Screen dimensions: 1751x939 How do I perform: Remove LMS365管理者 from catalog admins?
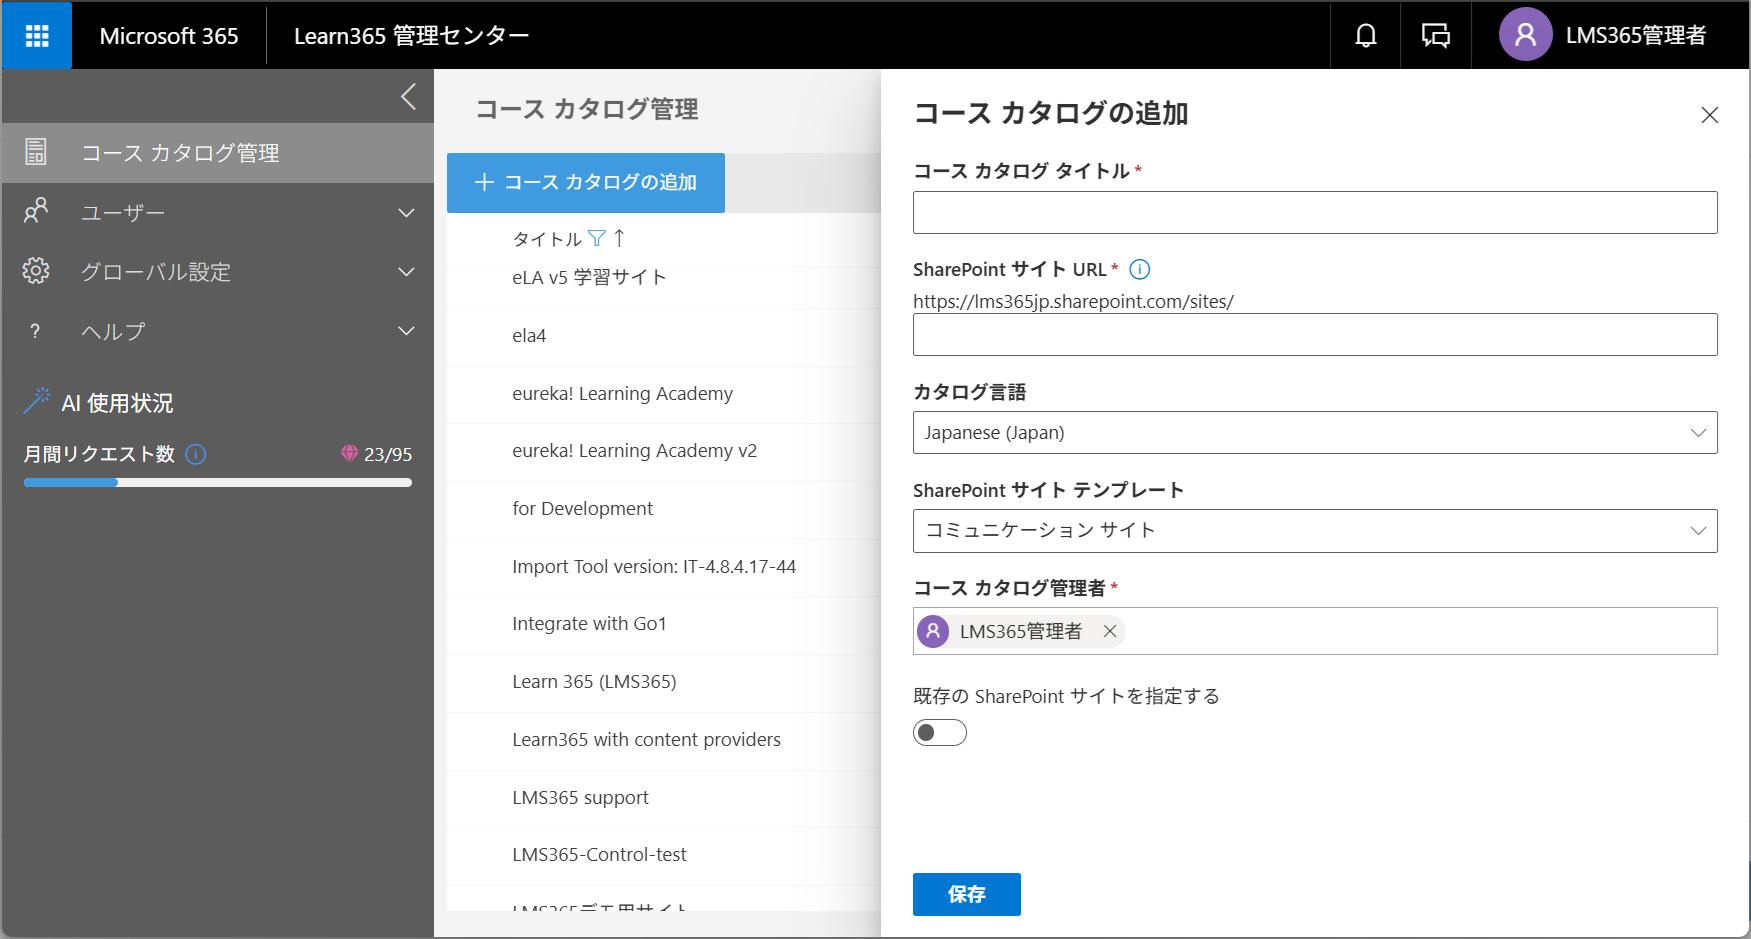click(x=1109, y=631)
